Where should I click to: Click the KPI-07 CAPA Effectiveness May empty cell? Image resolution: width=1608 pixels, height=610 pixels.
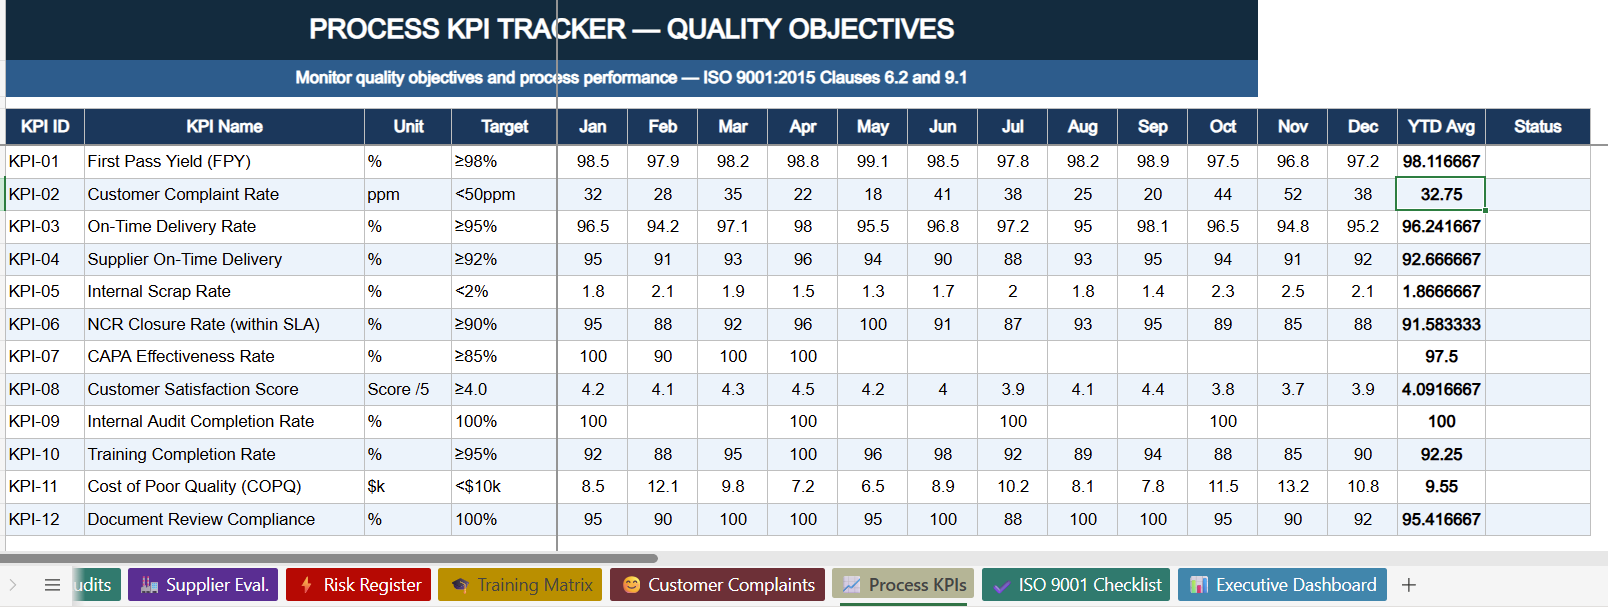click(x=873, y=357)
